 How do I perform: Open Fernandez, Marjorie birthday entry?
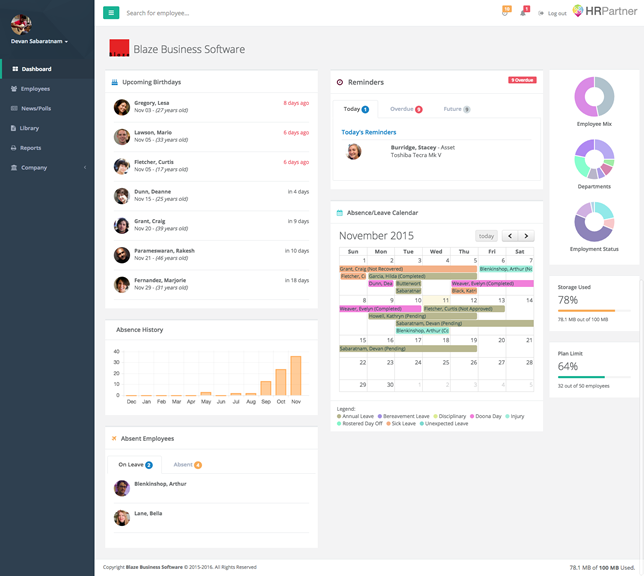tap(211, 285)
